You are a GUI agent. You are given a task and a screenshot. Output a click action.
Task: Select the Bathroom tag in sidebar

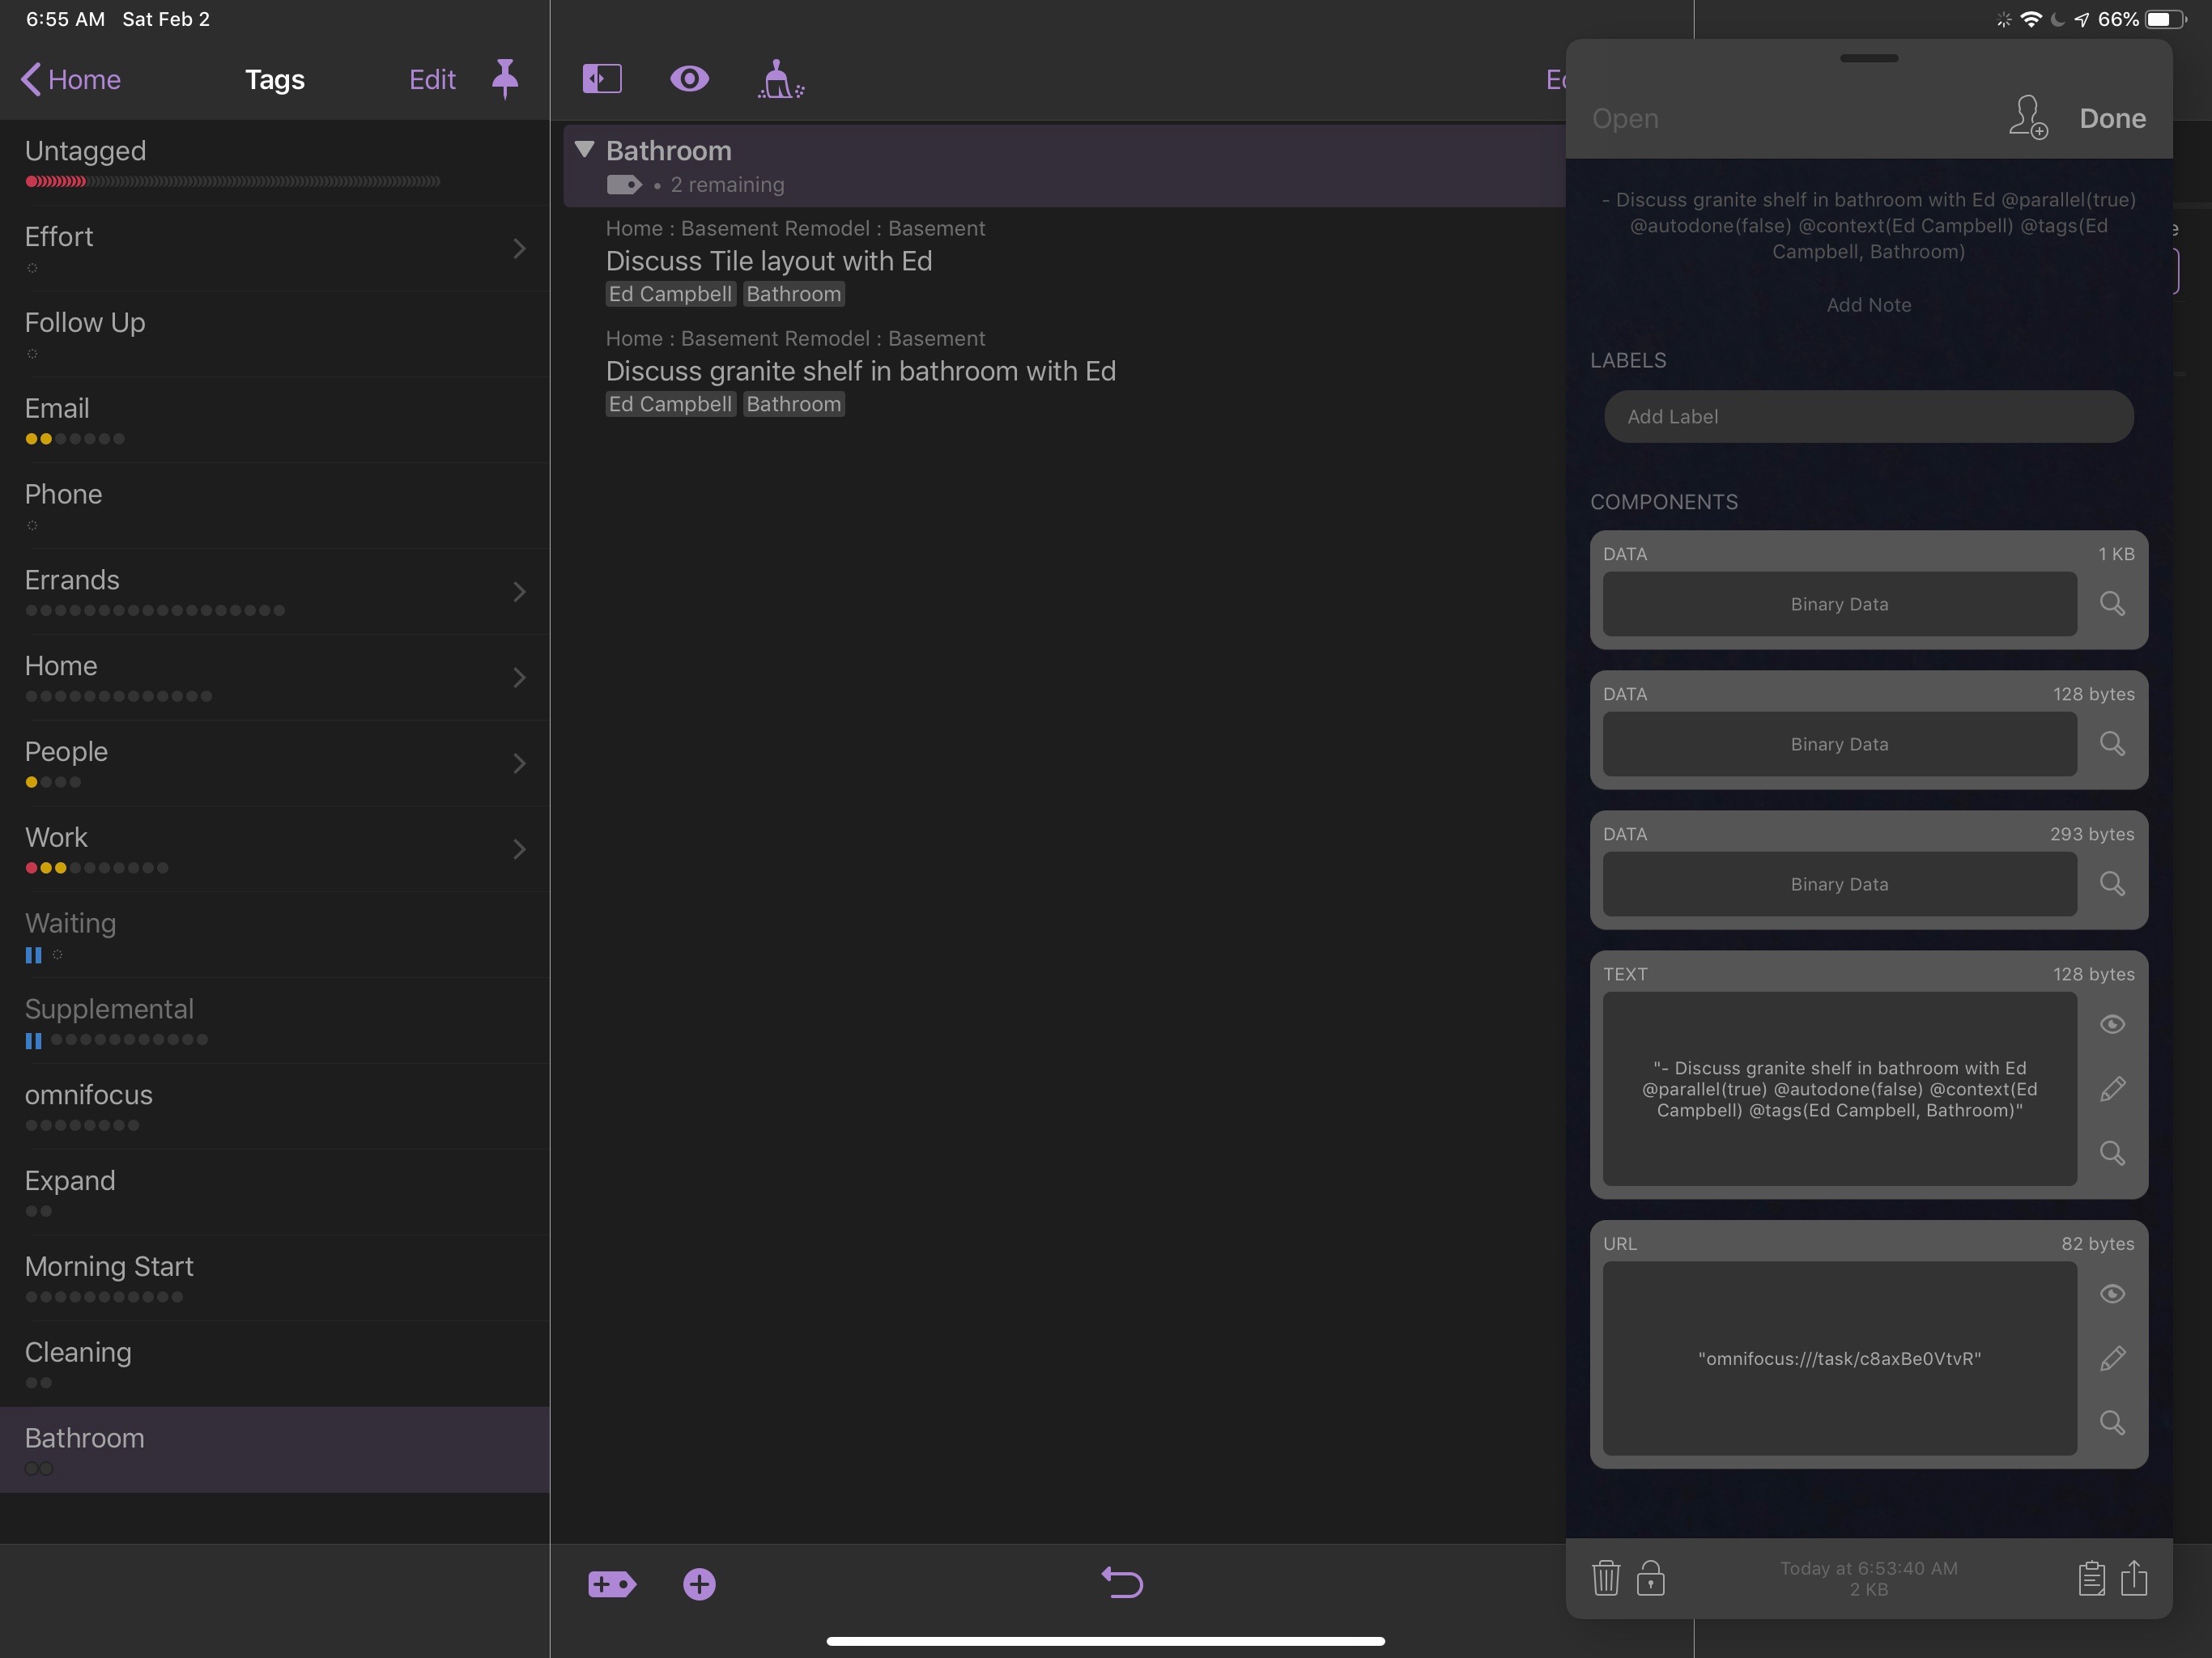[83, 1437]
